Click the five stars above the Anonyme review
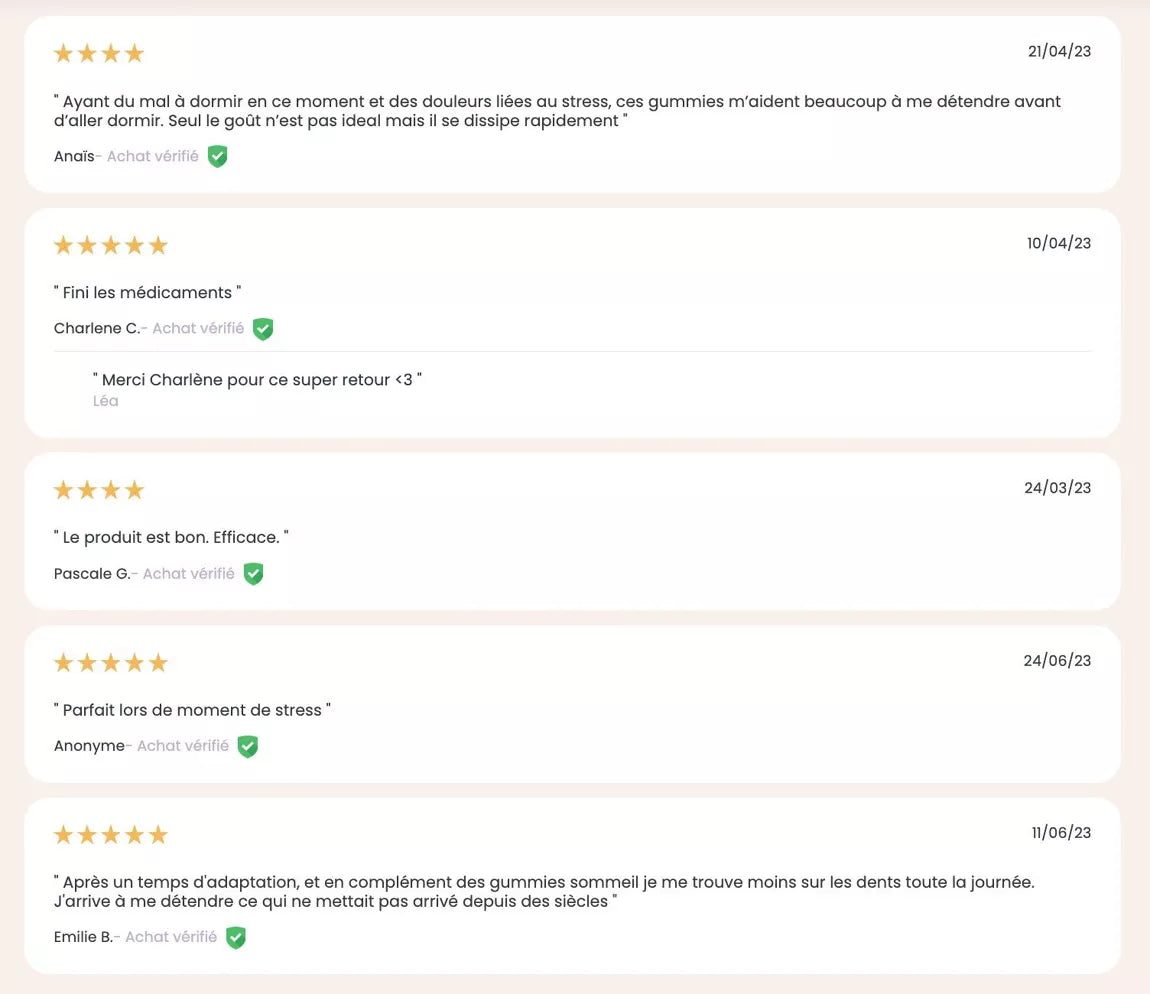1150x994 pixels. coord(111,663)
